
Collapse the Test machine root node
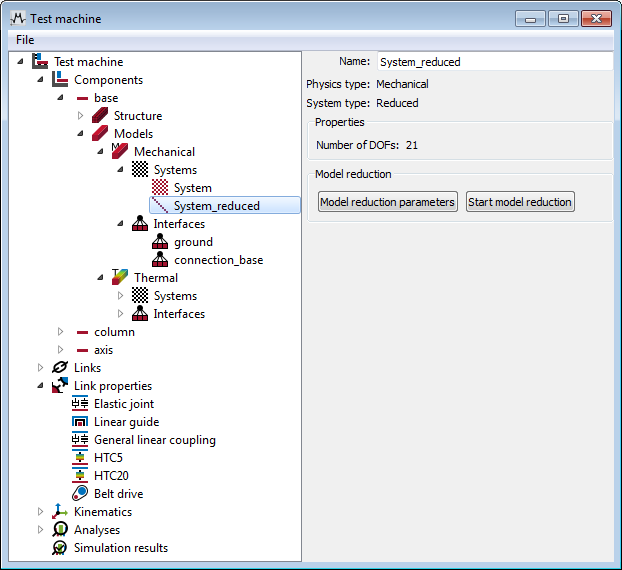(x=20, y=61)
